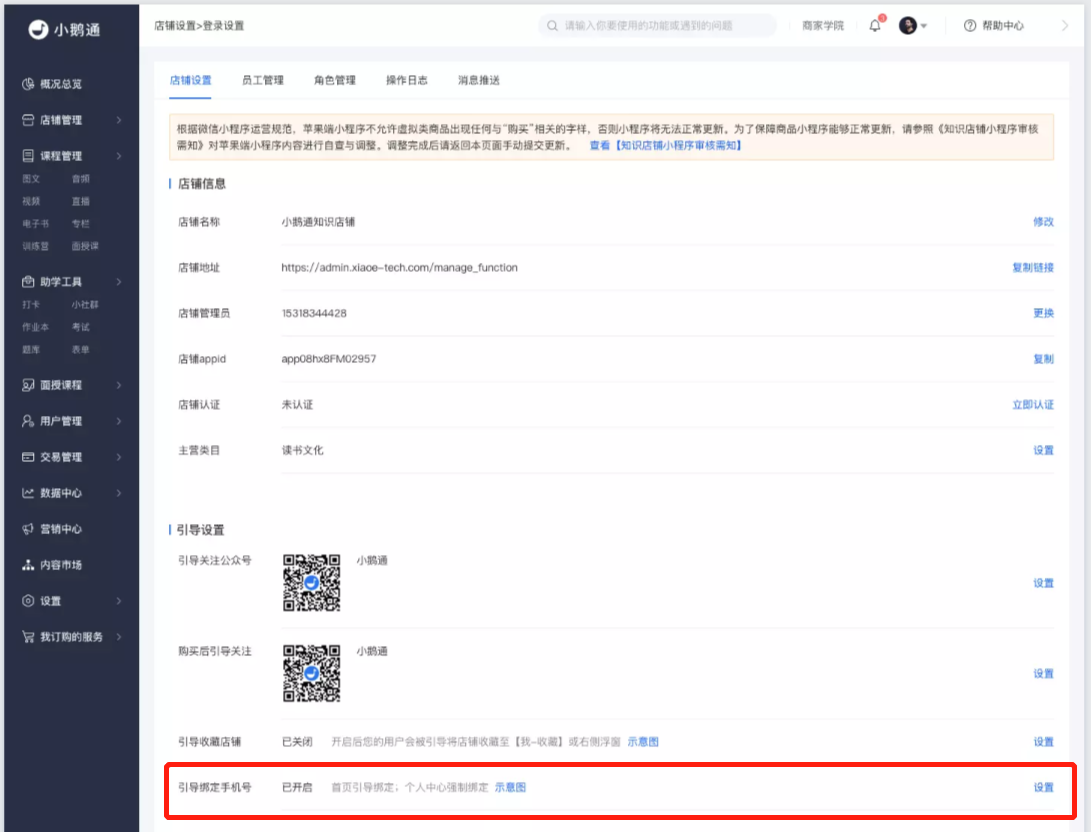Click the 引导关注公众号 QR code image

tap(312, 583)
